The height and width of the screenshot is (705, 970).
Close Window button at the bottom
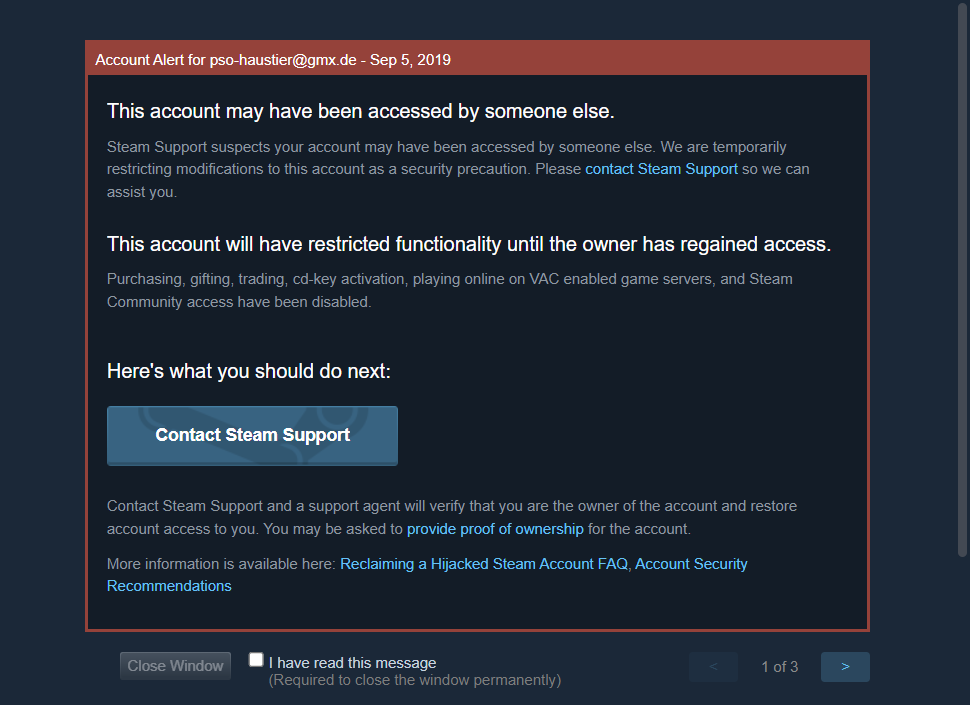(x=175, y=666)
